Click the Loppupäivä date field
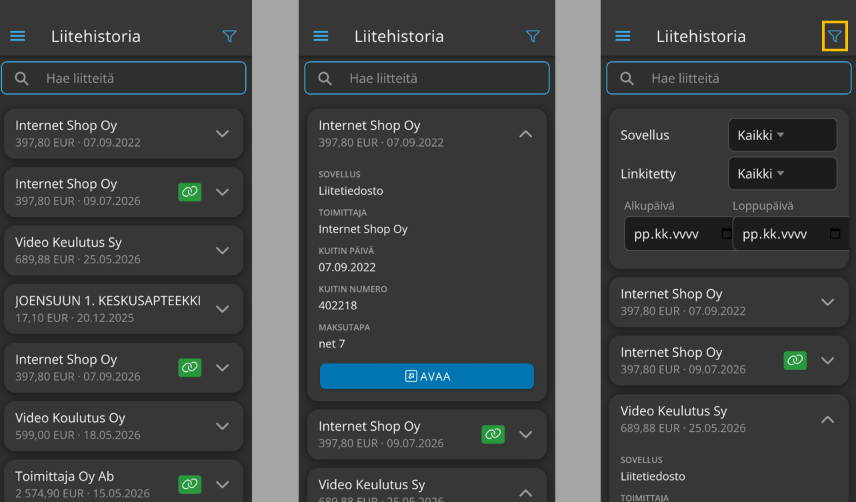This screenshot has width=856, height=502. click(x=790, y=234)
